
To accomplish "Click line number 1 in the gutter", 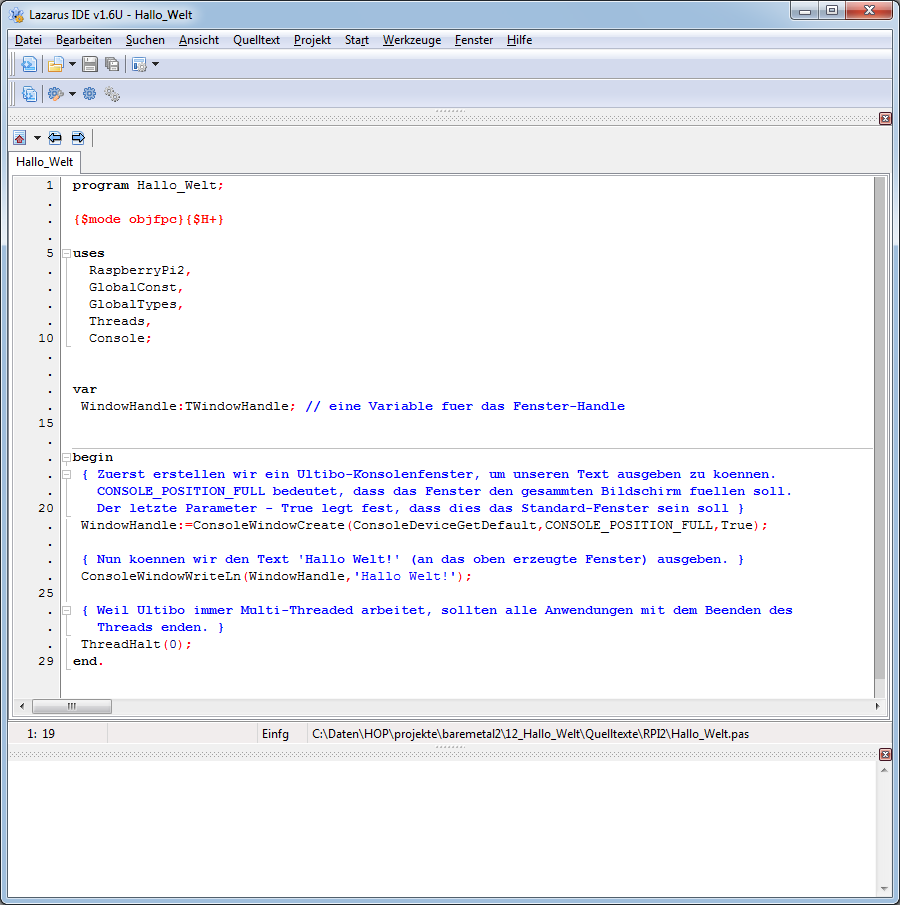I will coord(50,185).
